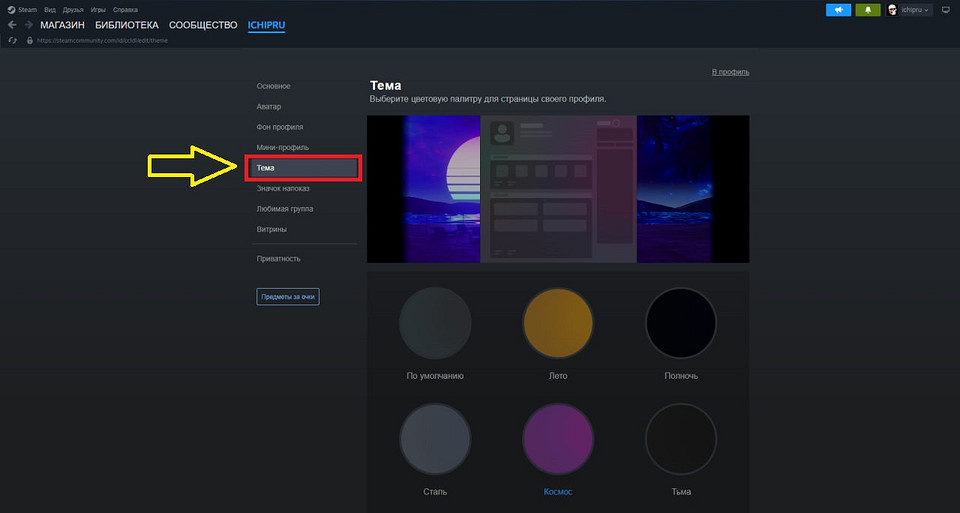Go back with the left arrow
Viewport: 960px width, 513px height.
(12, 24)
